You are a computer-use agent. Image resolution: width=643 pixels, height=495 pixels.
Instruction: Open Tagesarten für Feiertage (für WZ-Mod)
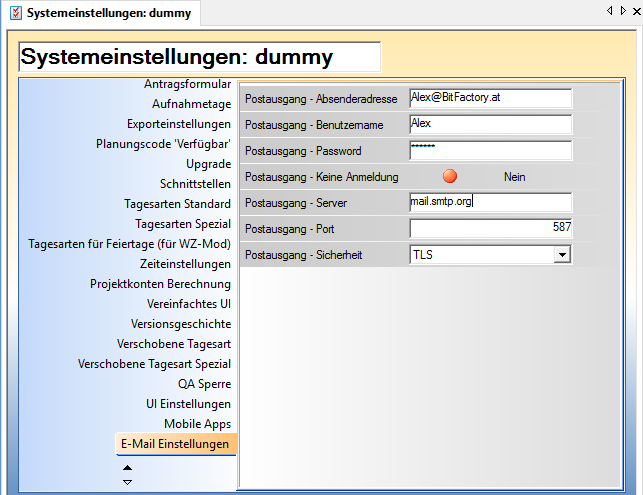[130, 244]
